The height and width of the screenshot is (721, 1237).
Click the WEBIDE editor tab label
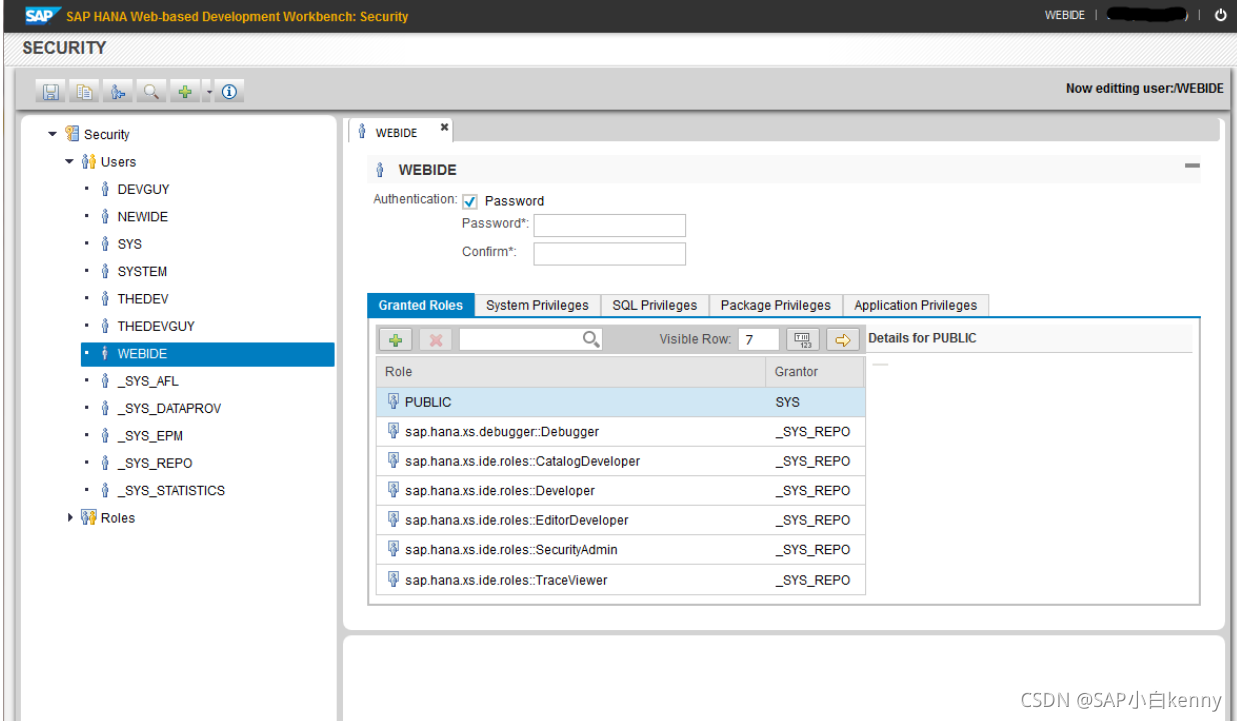(x=397, y=133)
